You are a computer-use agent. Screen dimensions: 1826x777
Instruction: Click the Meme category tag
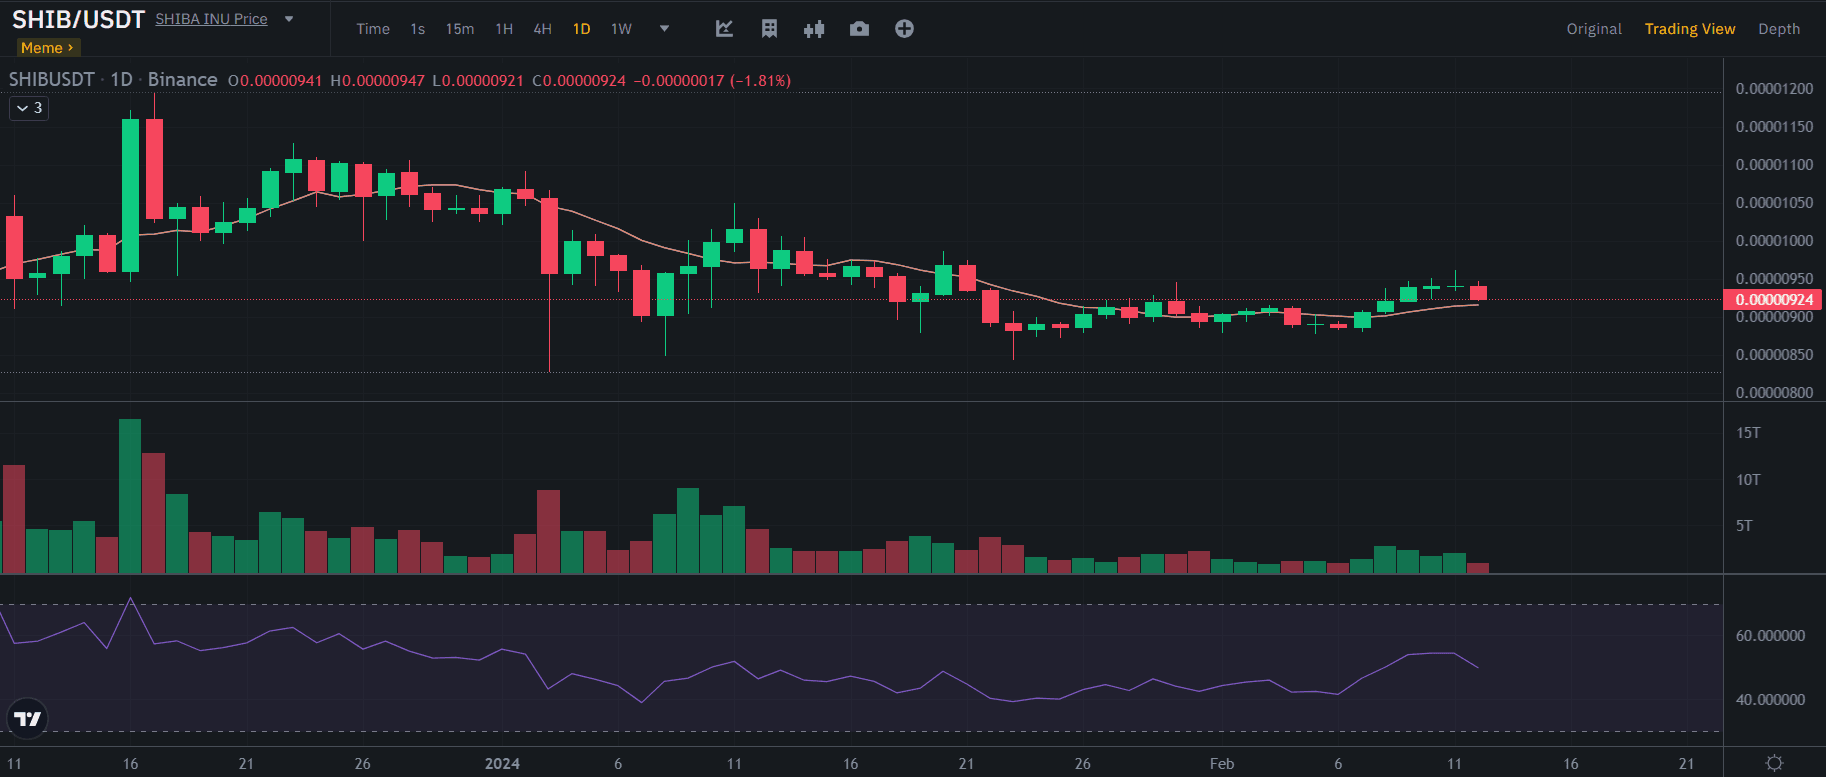tap(47, 48)
